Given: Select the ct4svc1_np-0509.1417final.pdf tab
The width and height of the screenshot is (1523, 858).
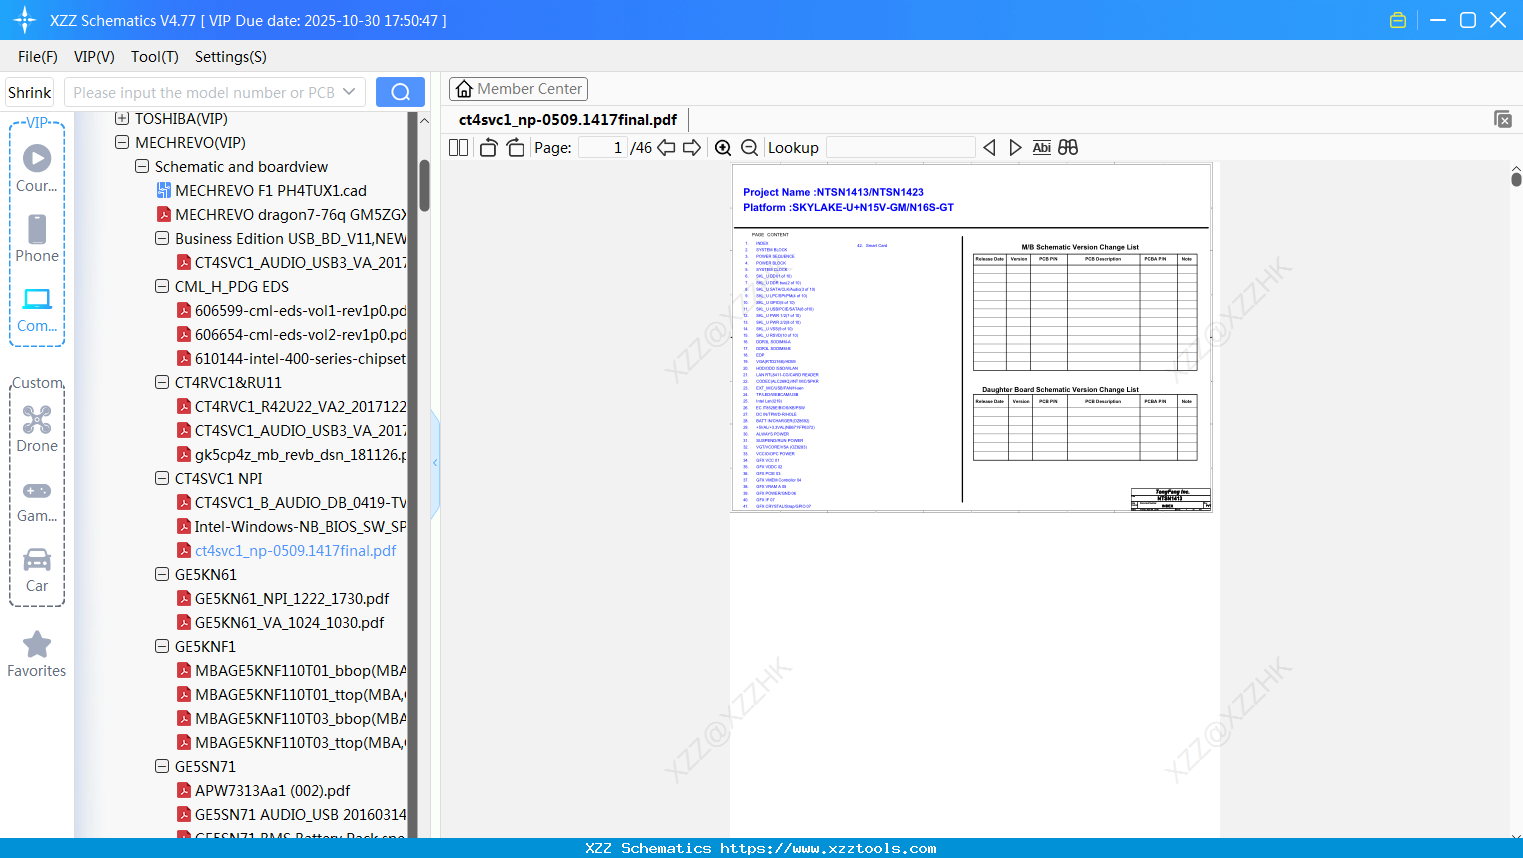Looking at the screenshot, I should tap(568, 120).
